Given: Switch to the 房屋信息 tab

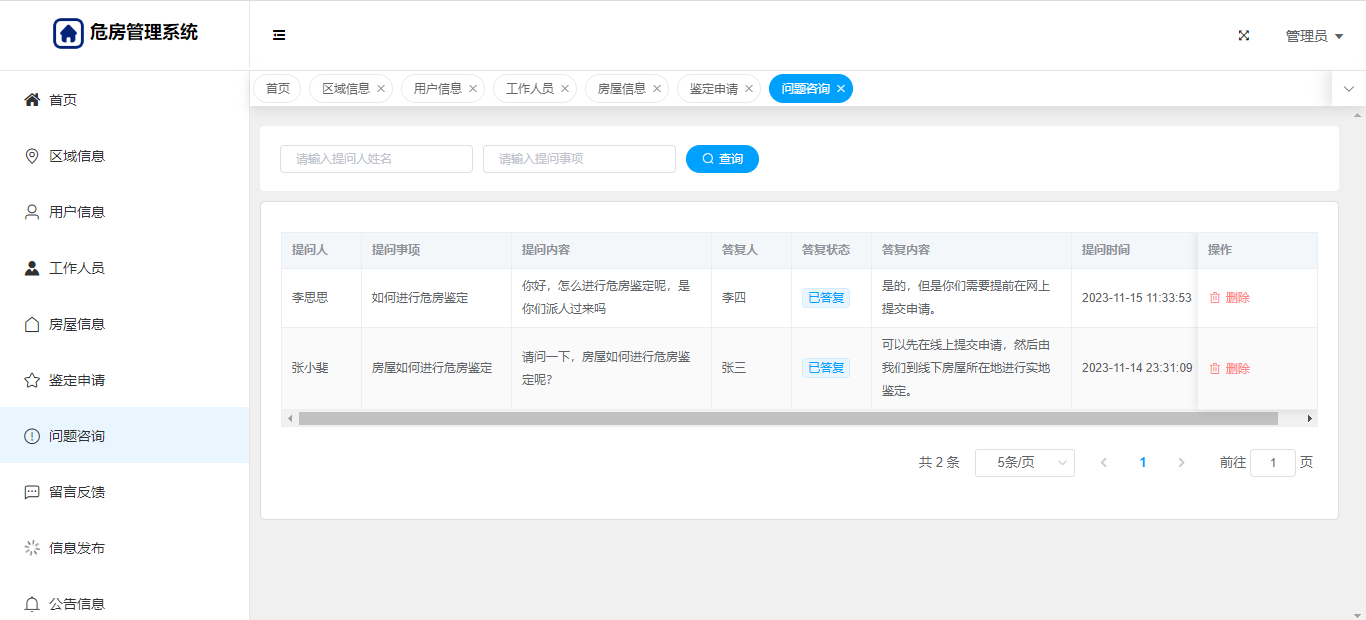Looking at the screenshot, I should (x=621, y=89).
